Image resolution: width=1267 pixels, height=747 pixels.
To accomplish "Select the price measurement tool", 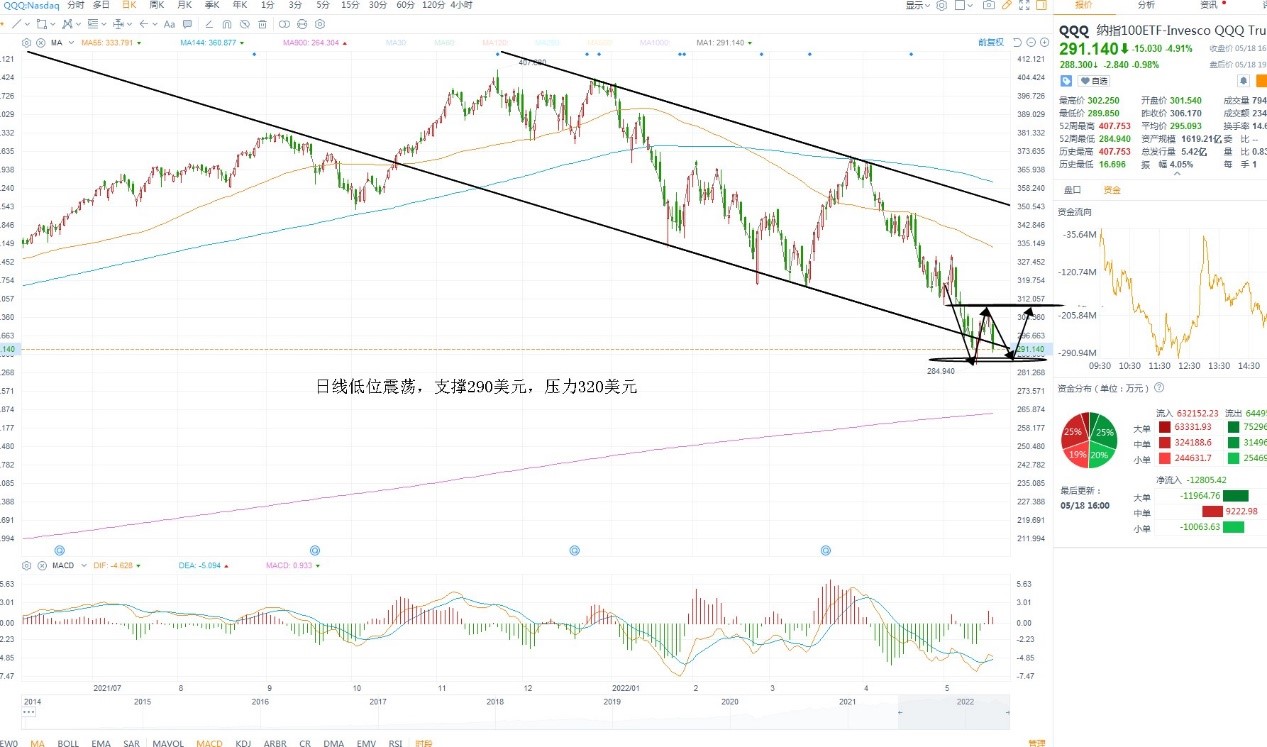I will tap(118, 24).
